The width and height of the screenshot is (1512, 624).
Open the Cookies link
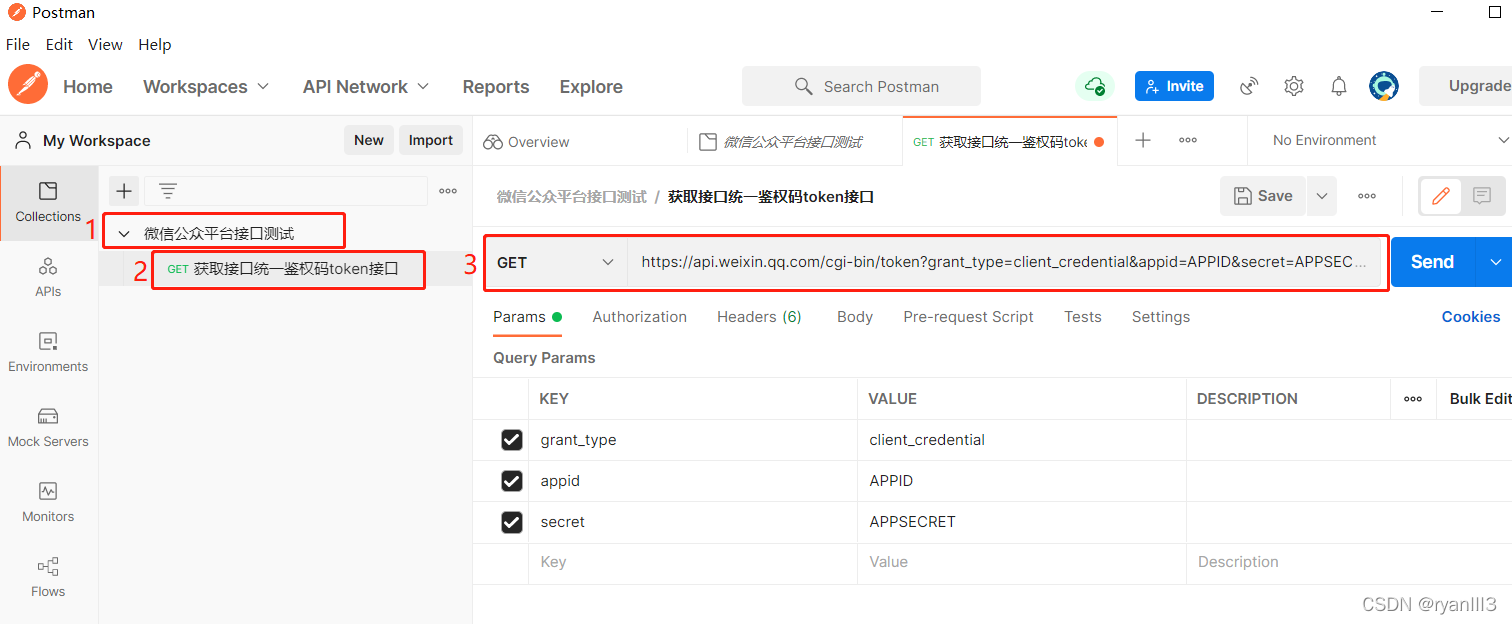click(x=1470, y=317)
